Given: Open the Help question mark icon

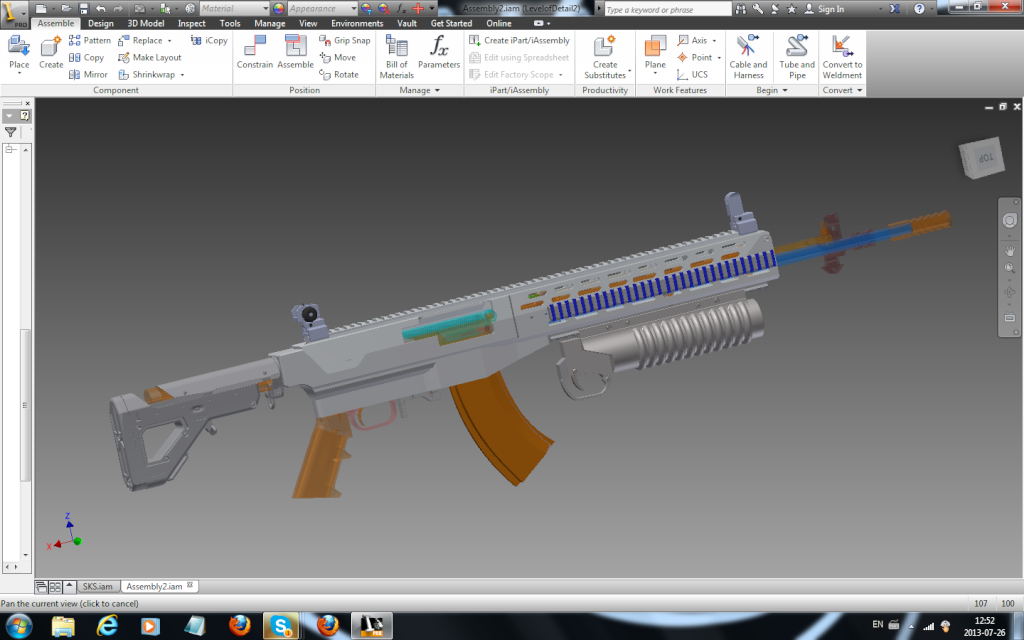Looking at the screenshot, I should tap(919, 9).
